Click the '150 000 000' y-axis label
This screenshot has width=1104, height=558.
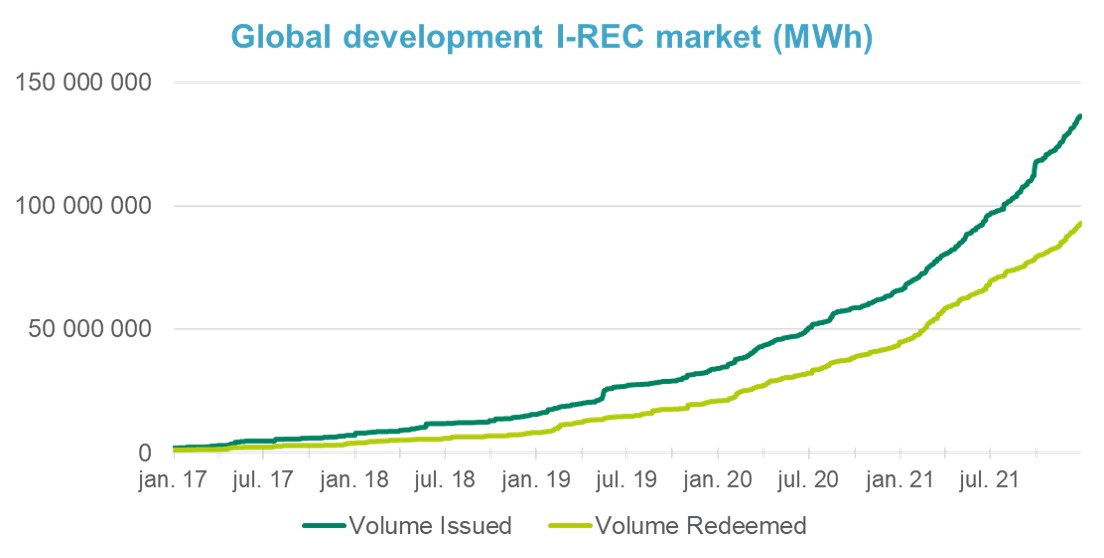pos(83,82)
